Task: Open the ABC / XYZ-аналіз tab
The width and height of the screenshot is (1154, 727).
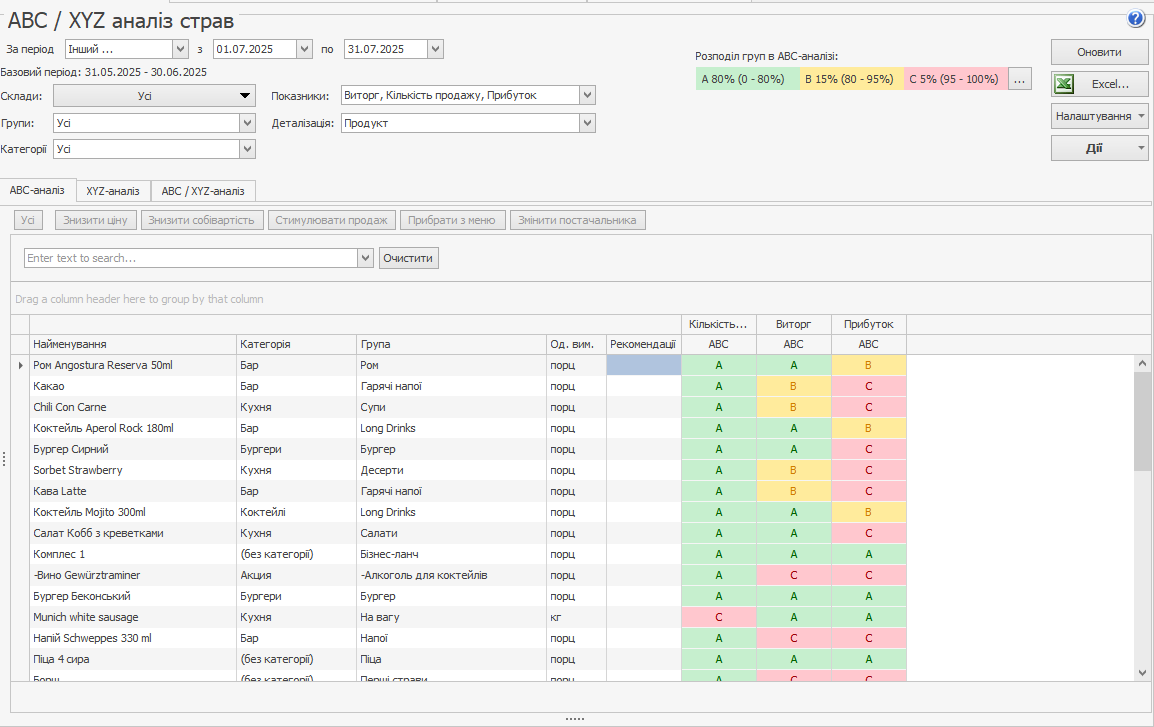Action: coord(203,191)
